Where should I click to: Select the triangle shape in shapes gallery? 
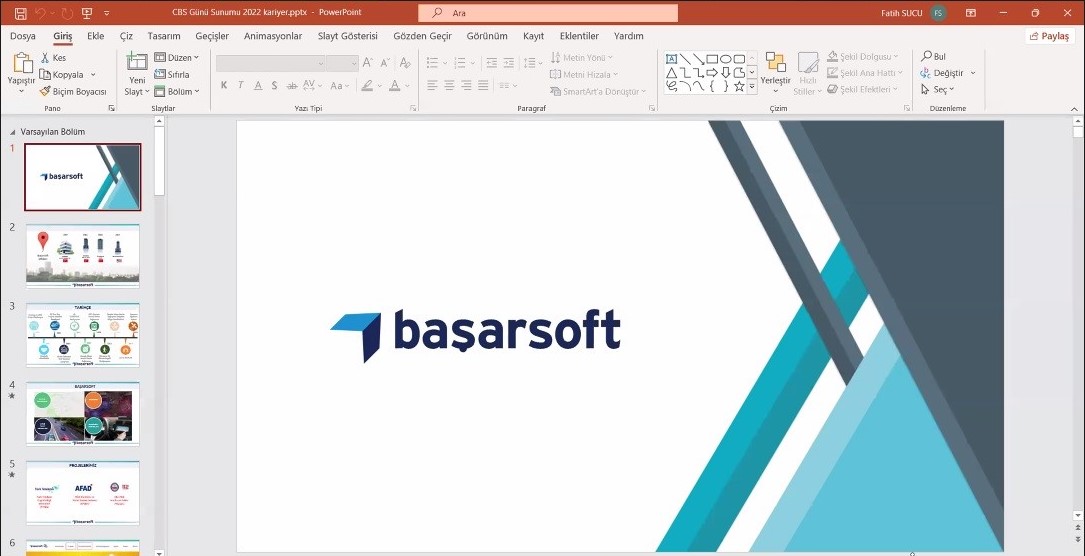[x=671, y=73]
